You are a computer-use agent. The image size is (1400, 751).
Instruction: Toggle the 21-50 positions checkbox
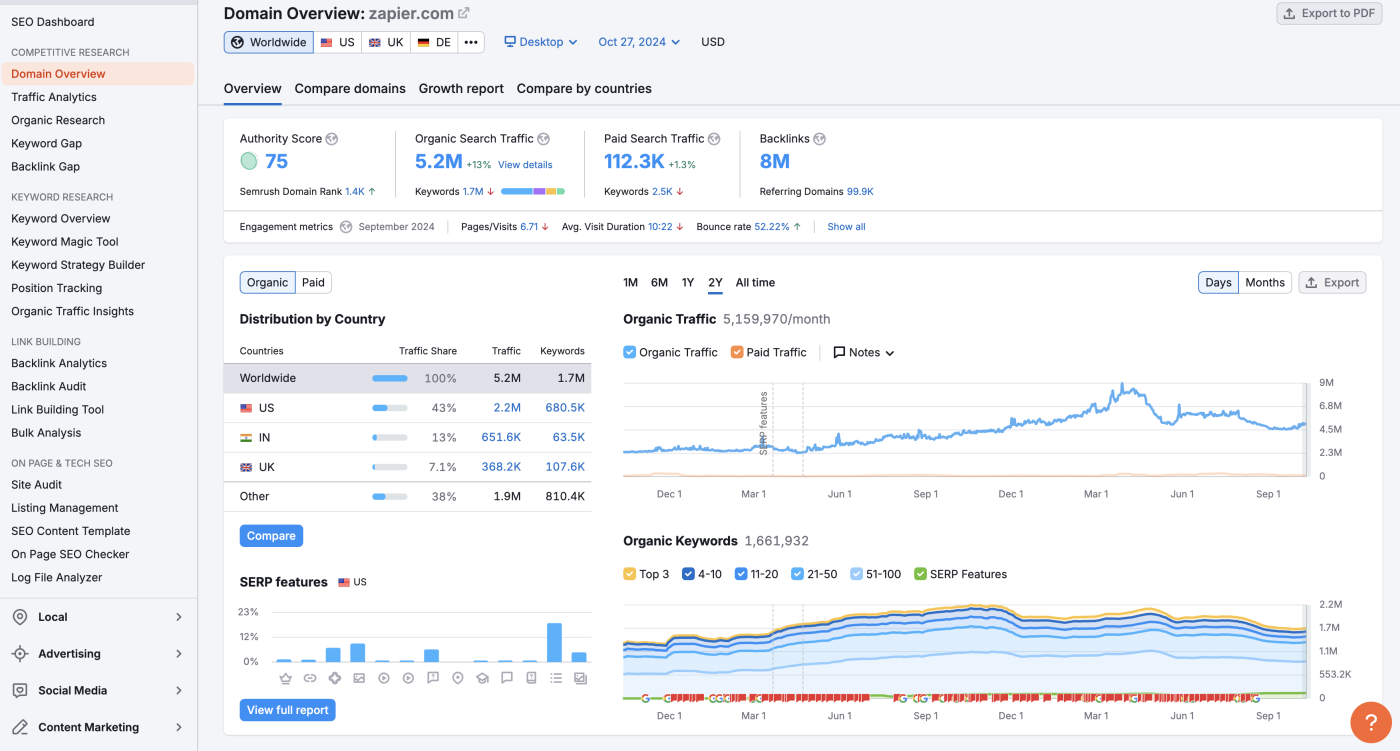click(x=797, y=574)
